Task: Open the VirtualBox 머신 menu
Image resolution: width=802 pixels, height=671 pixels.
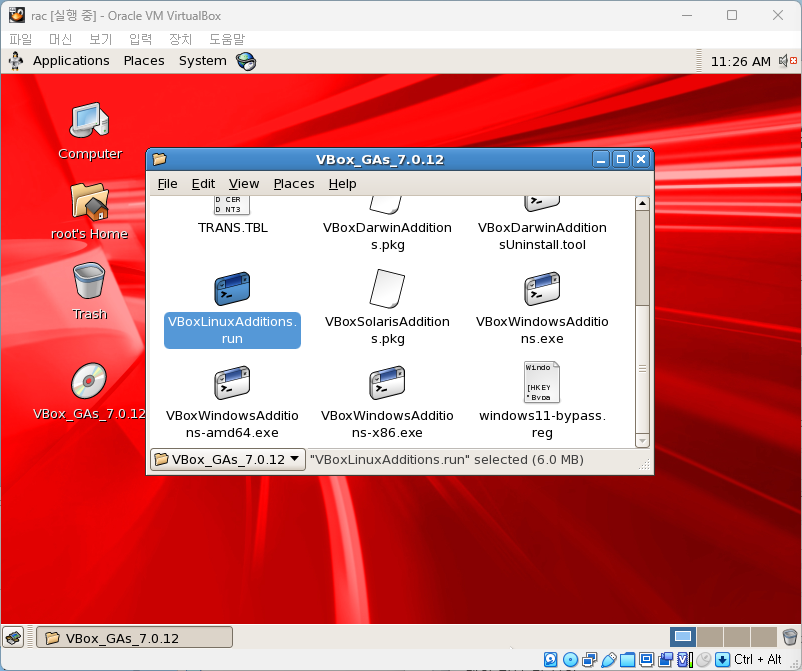Action: tap(60, 39)
